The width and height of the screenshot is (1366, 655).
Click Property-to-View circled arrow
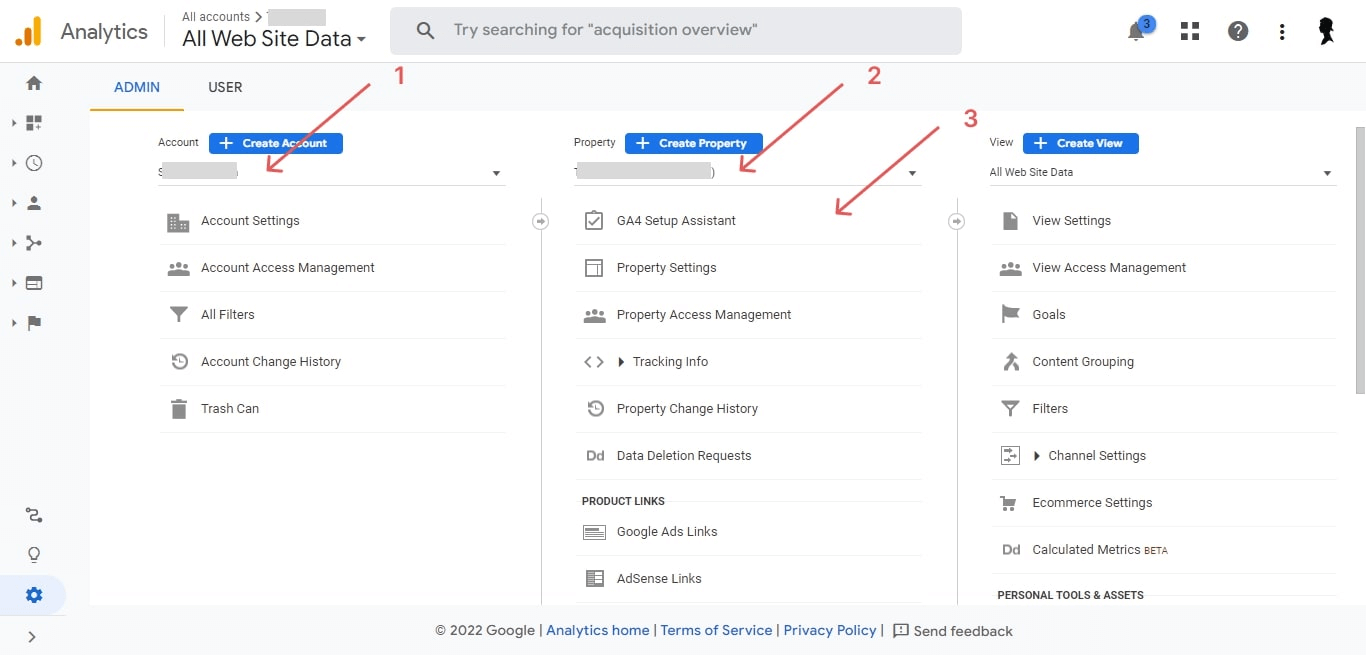point(957,221)
